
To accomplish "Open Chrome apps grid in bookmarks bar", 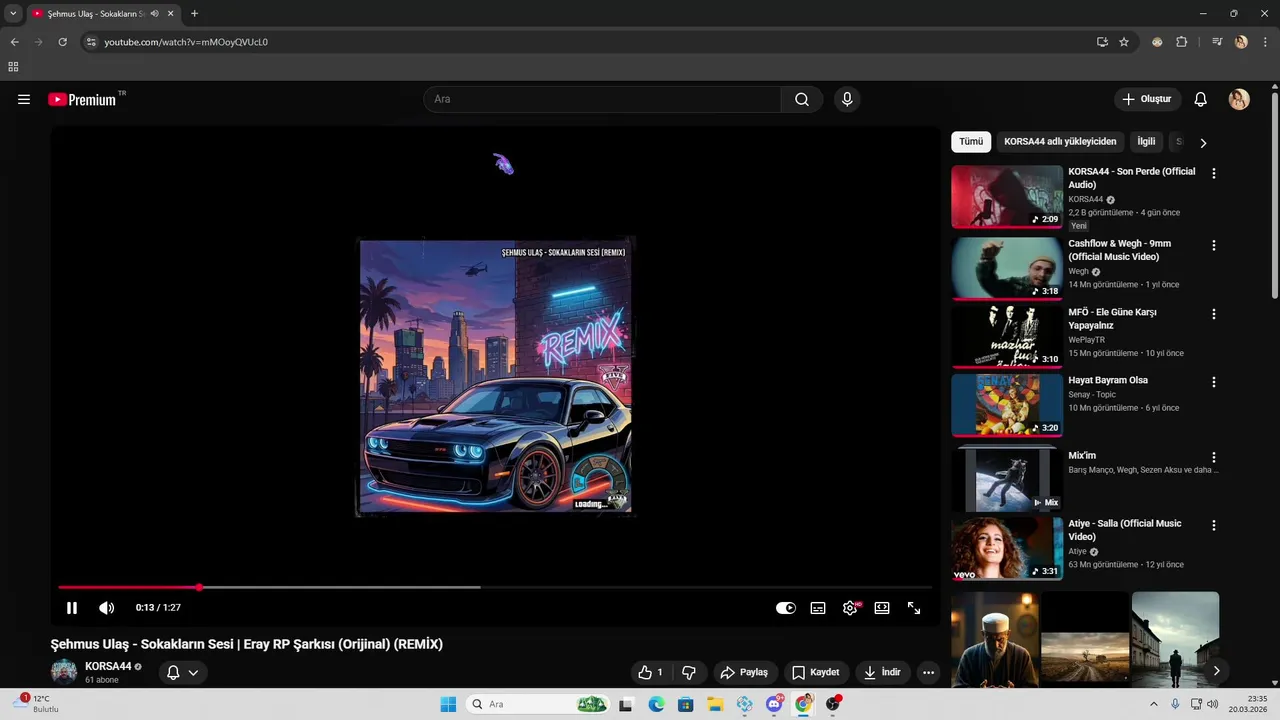I will (x=13, y=67).
